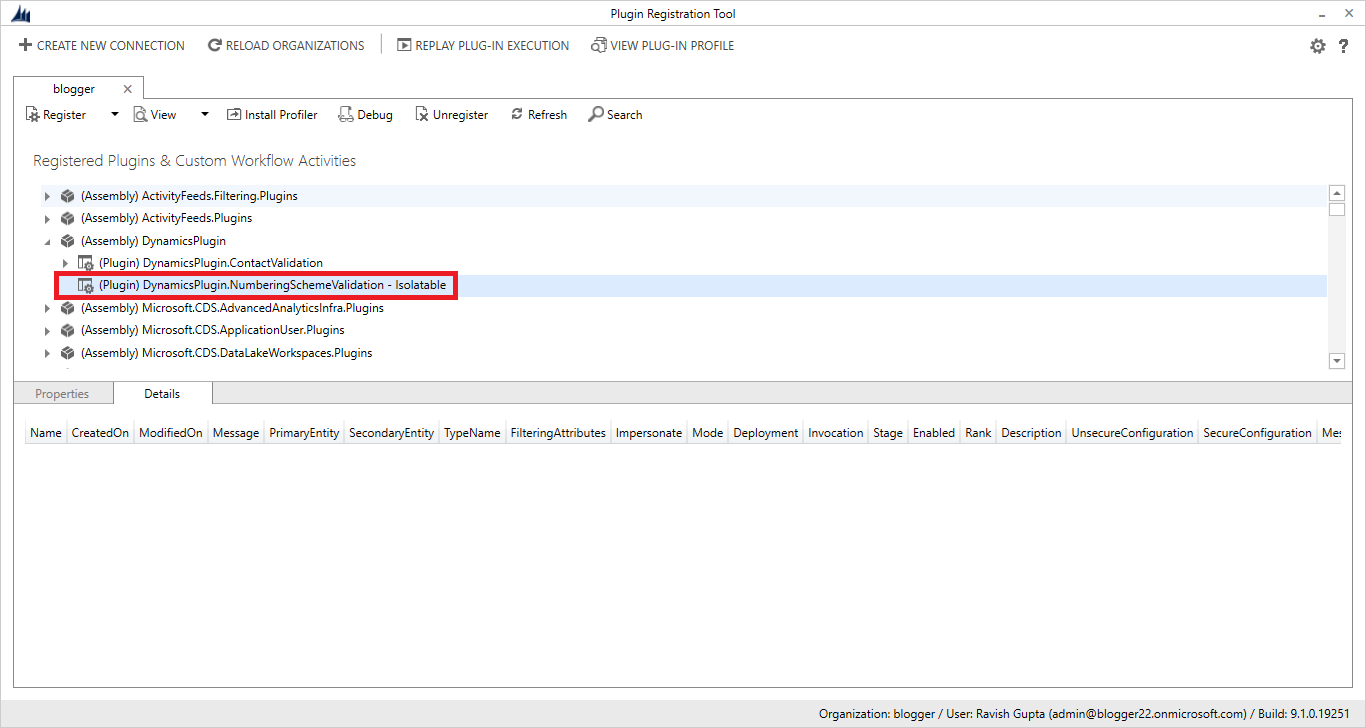Click the SecureConfiguration column header
The height and width of the screenshot is (728, 1366).
click(x=1257, y=433)
